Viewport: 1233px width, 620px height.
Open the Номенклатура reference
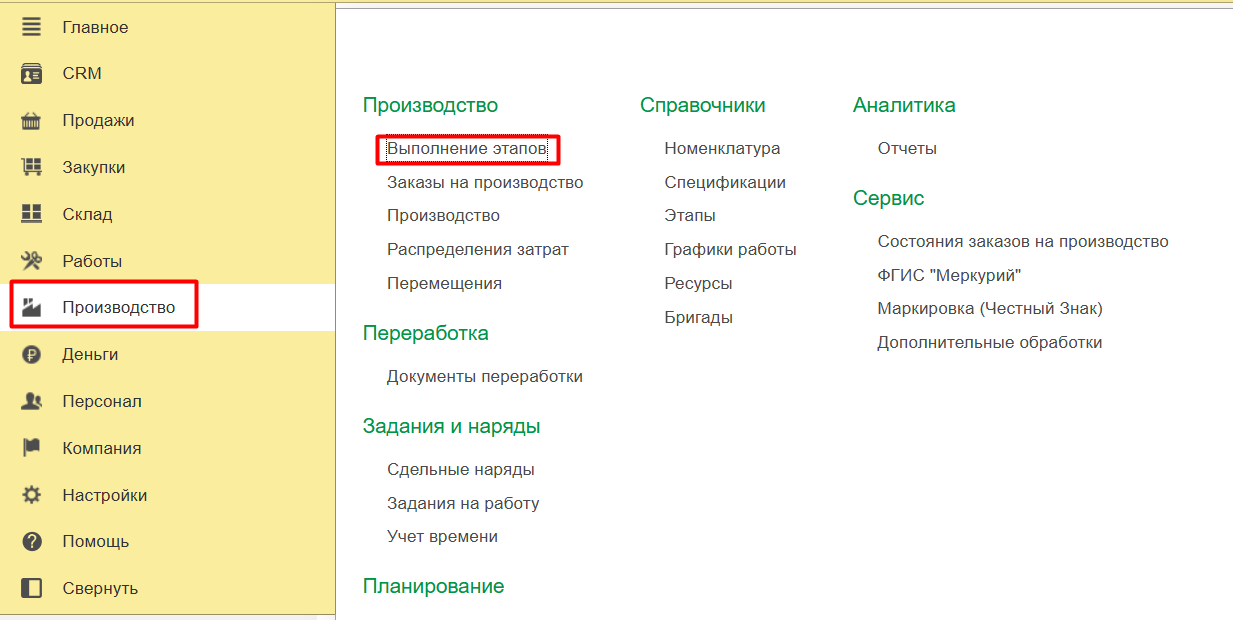click(x=722, y=149)
